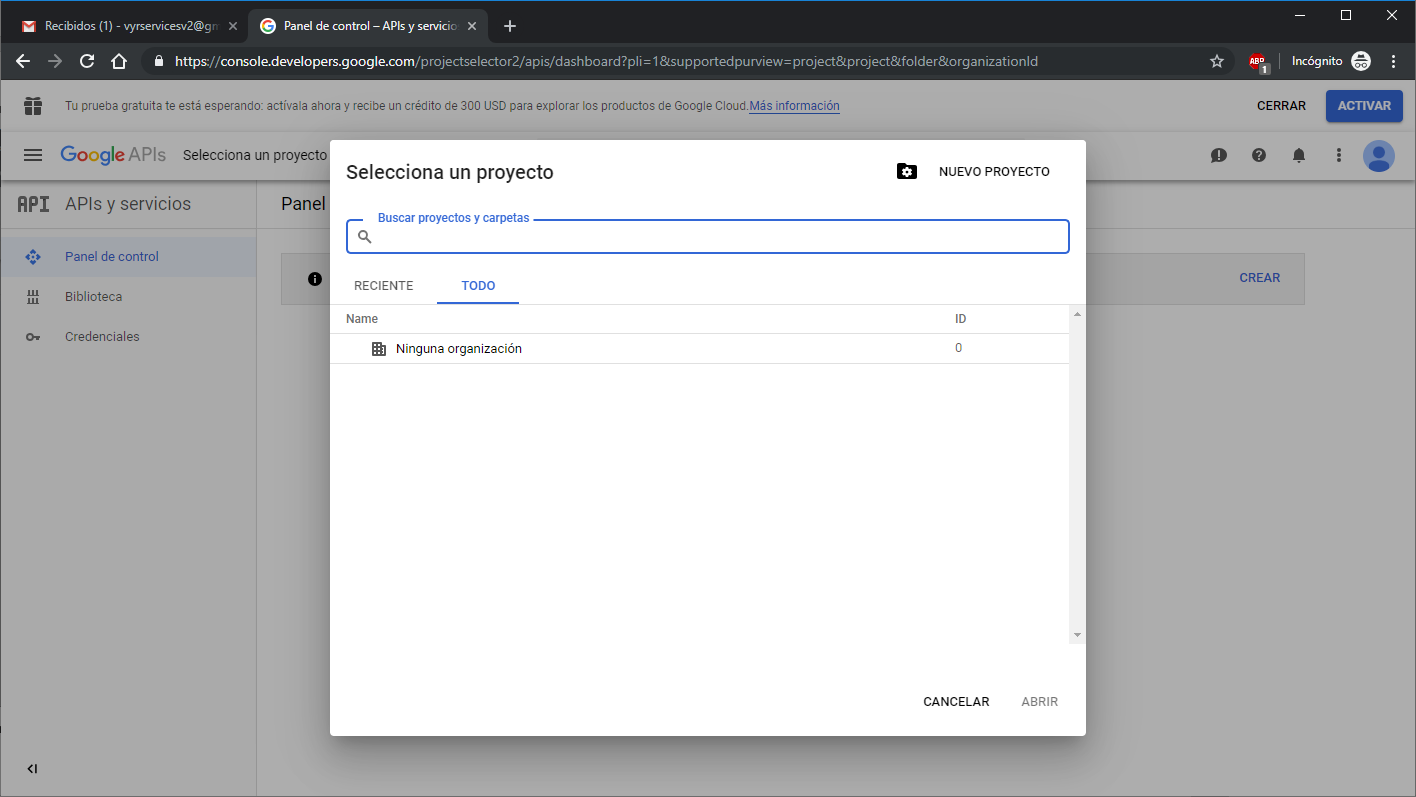Image resolution: width=1416 pixels, height=797 pixels.
Task: Select the TODO tab
Action: coord(478,286)
